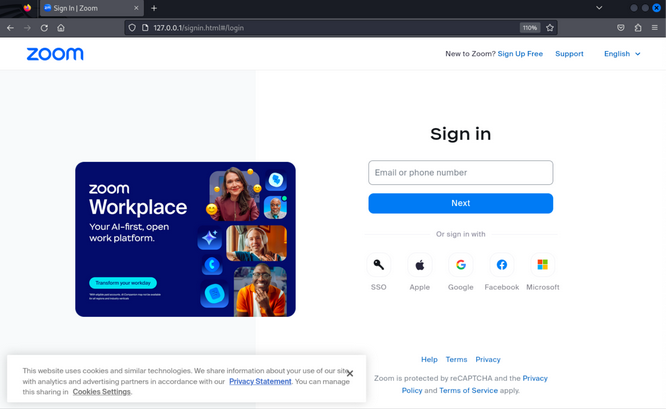Focus the Email or phone number field
666x409 pixels.
(460, 172)
